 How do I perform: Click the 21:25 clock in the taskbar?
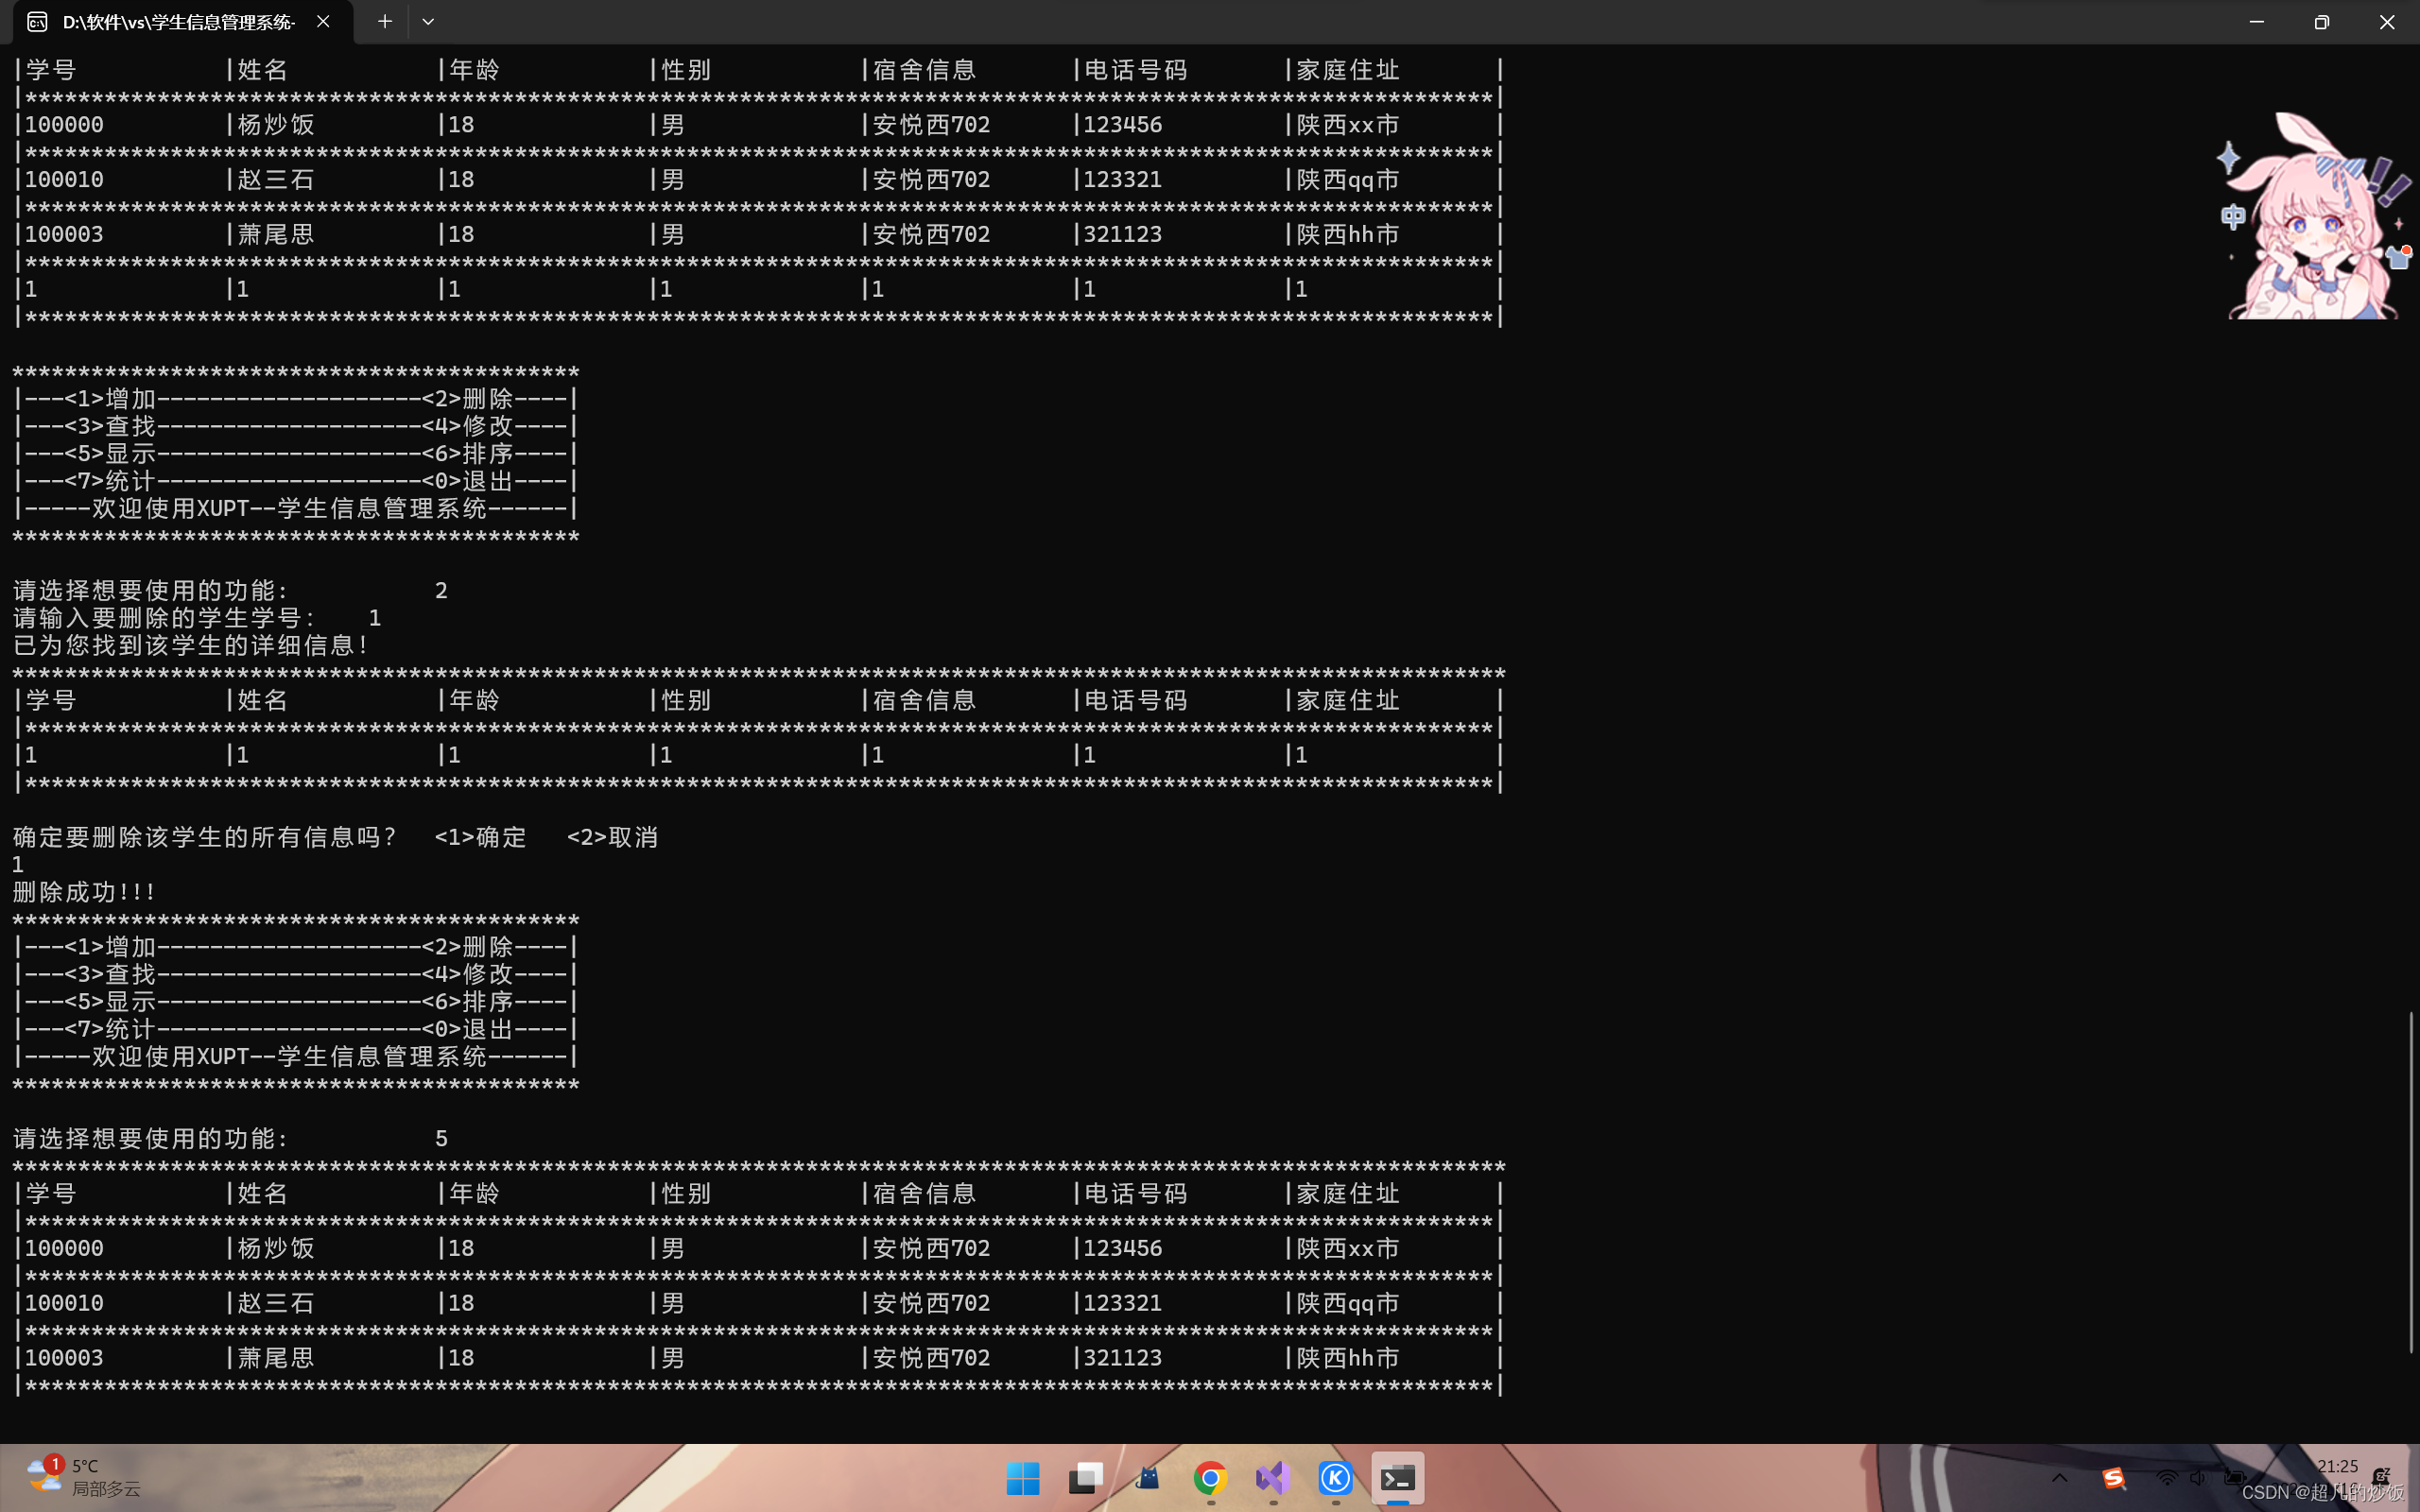(x=2336, y=1467)
